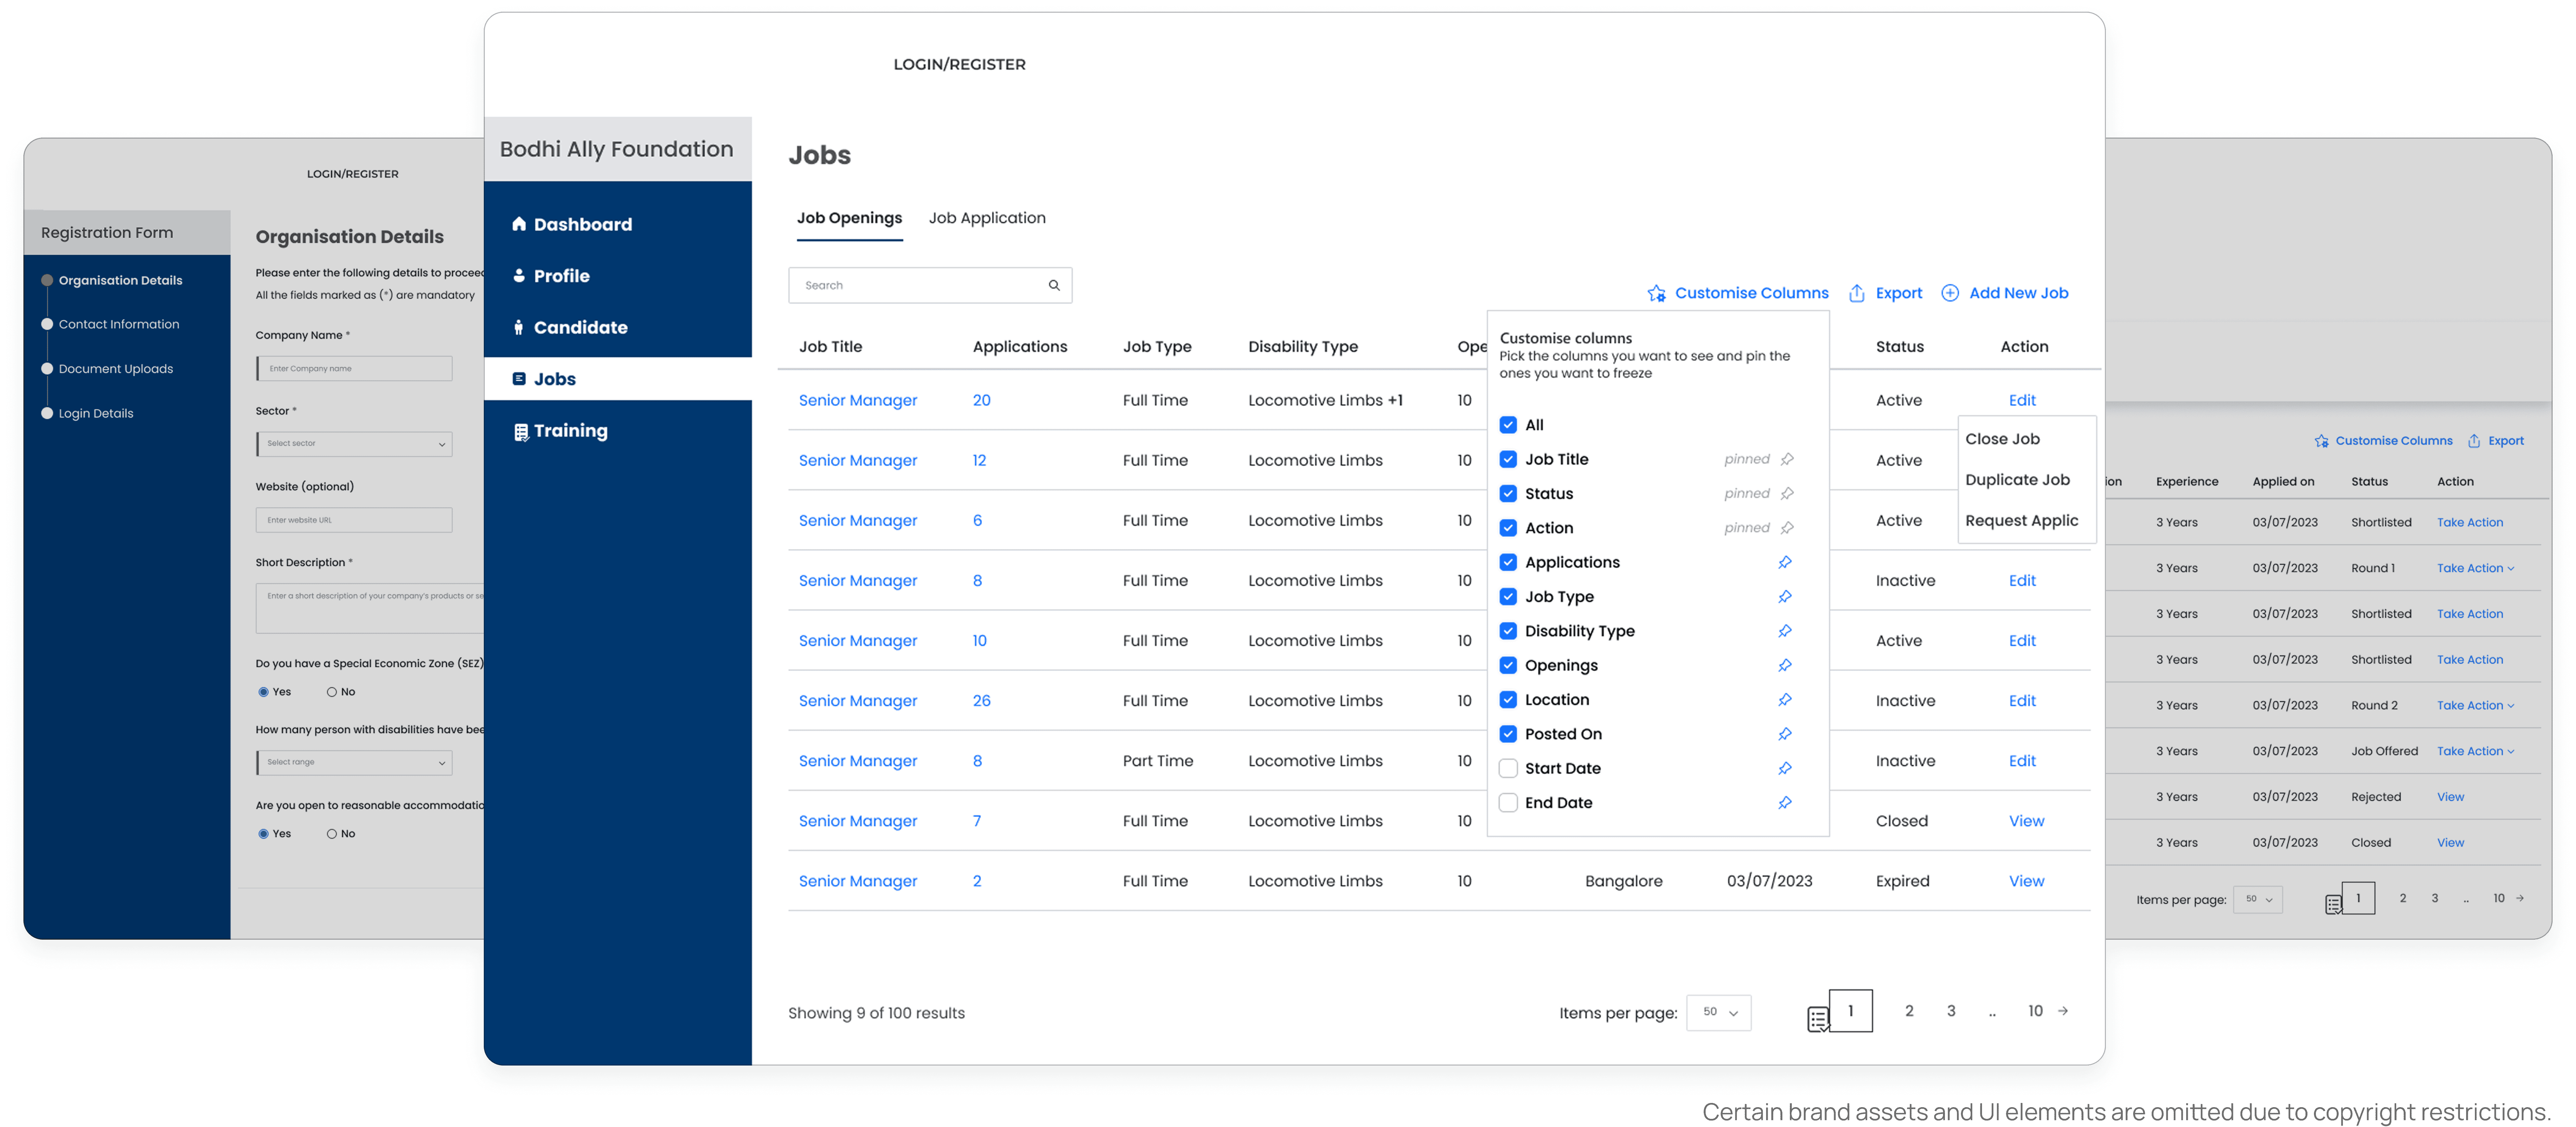
Task: Click the search magnifier icon
Action: 1054,285
